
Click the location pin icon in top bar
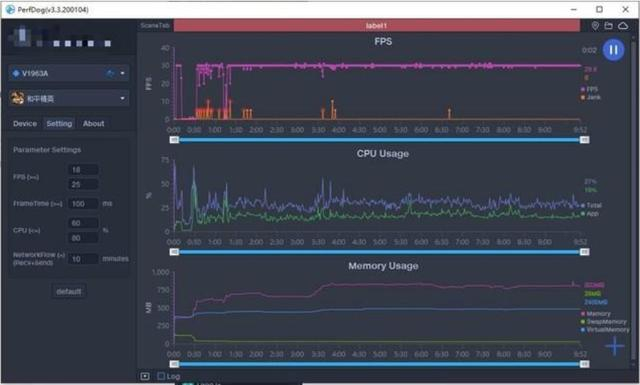tap(595, 26)
